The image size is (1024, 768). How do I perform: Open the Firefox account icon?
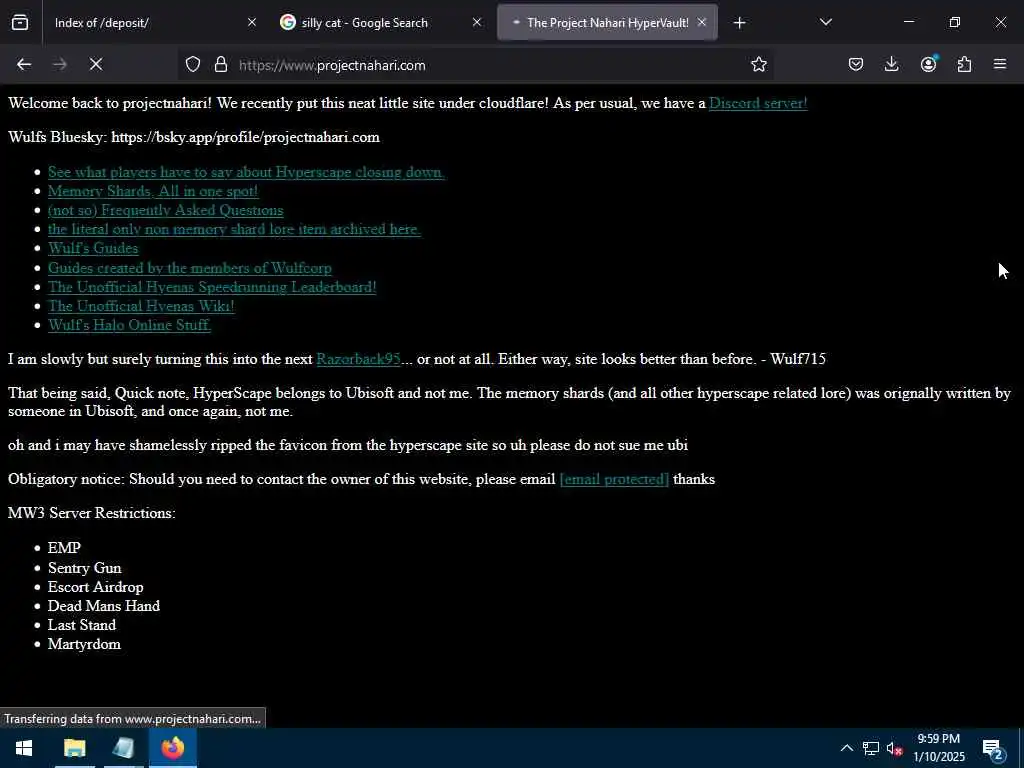pos(928,64)
